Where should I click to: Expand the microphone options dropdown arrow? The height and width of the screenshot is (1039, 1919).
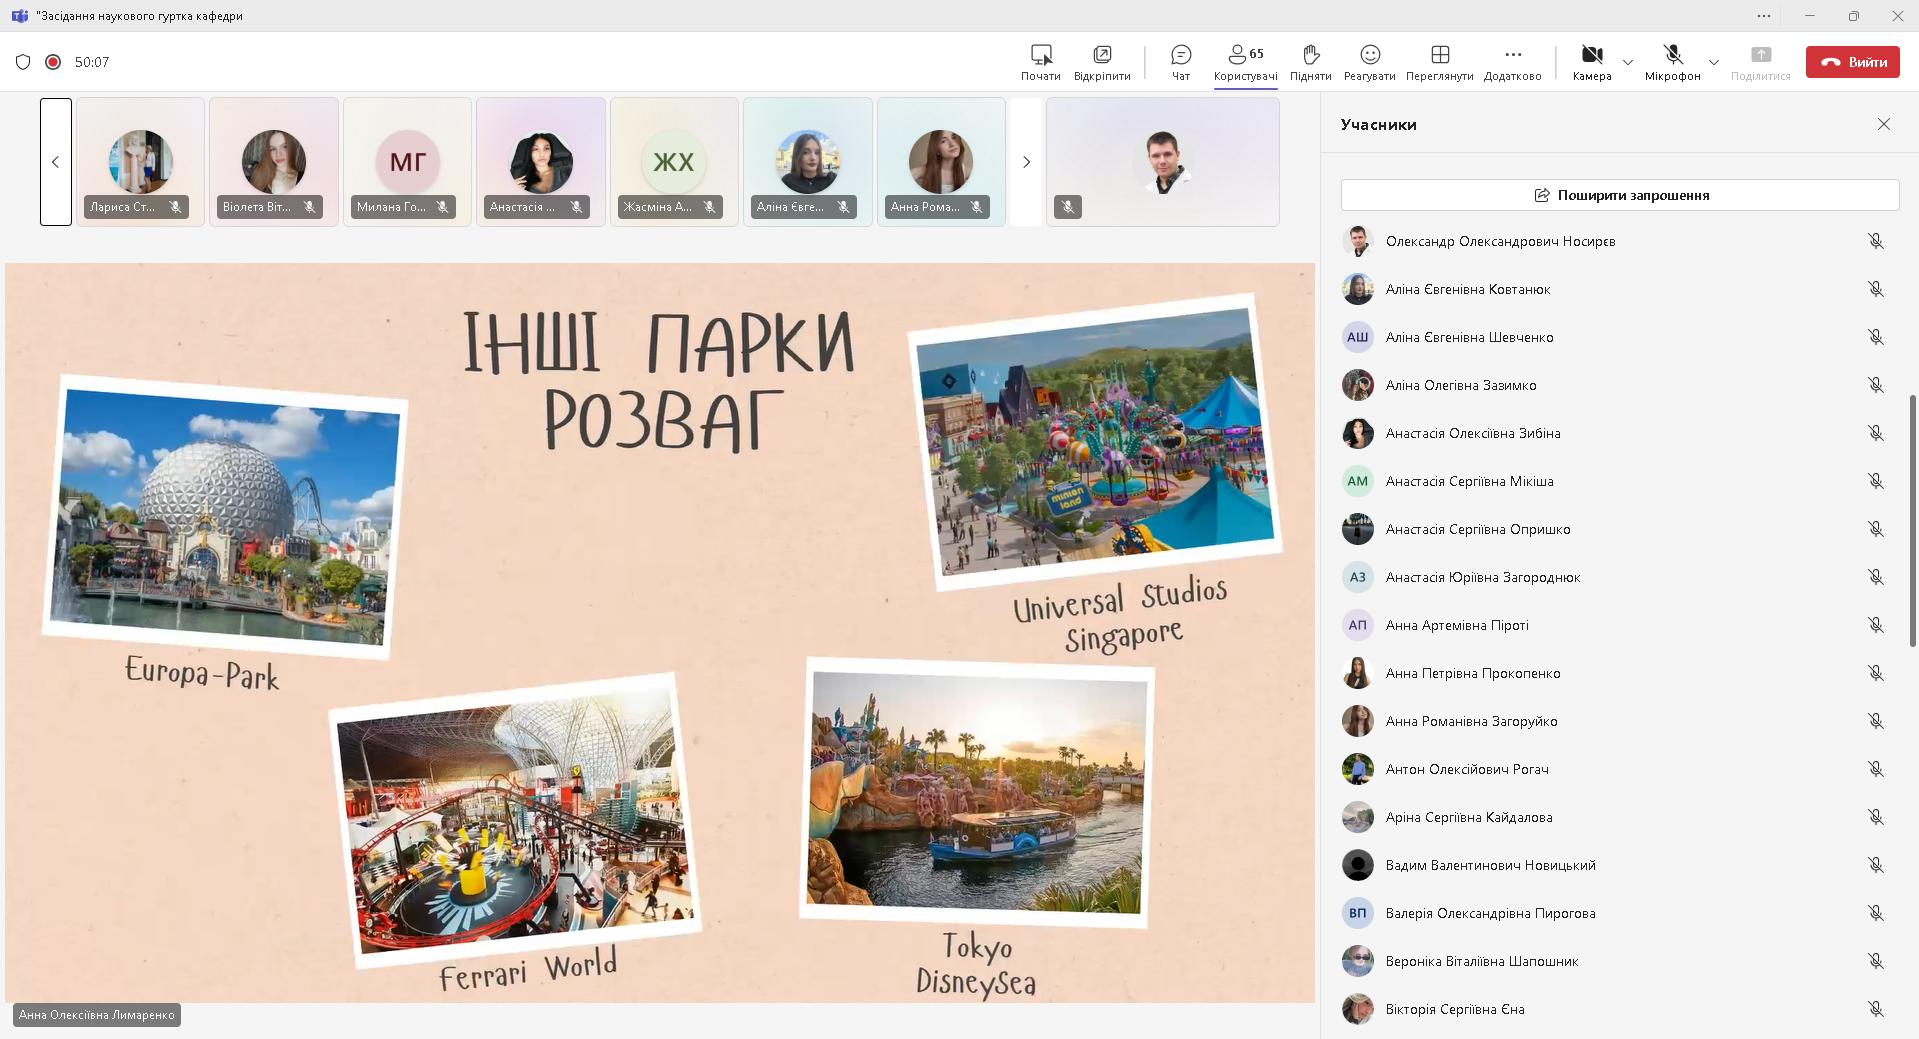(x=1713, y=62)
